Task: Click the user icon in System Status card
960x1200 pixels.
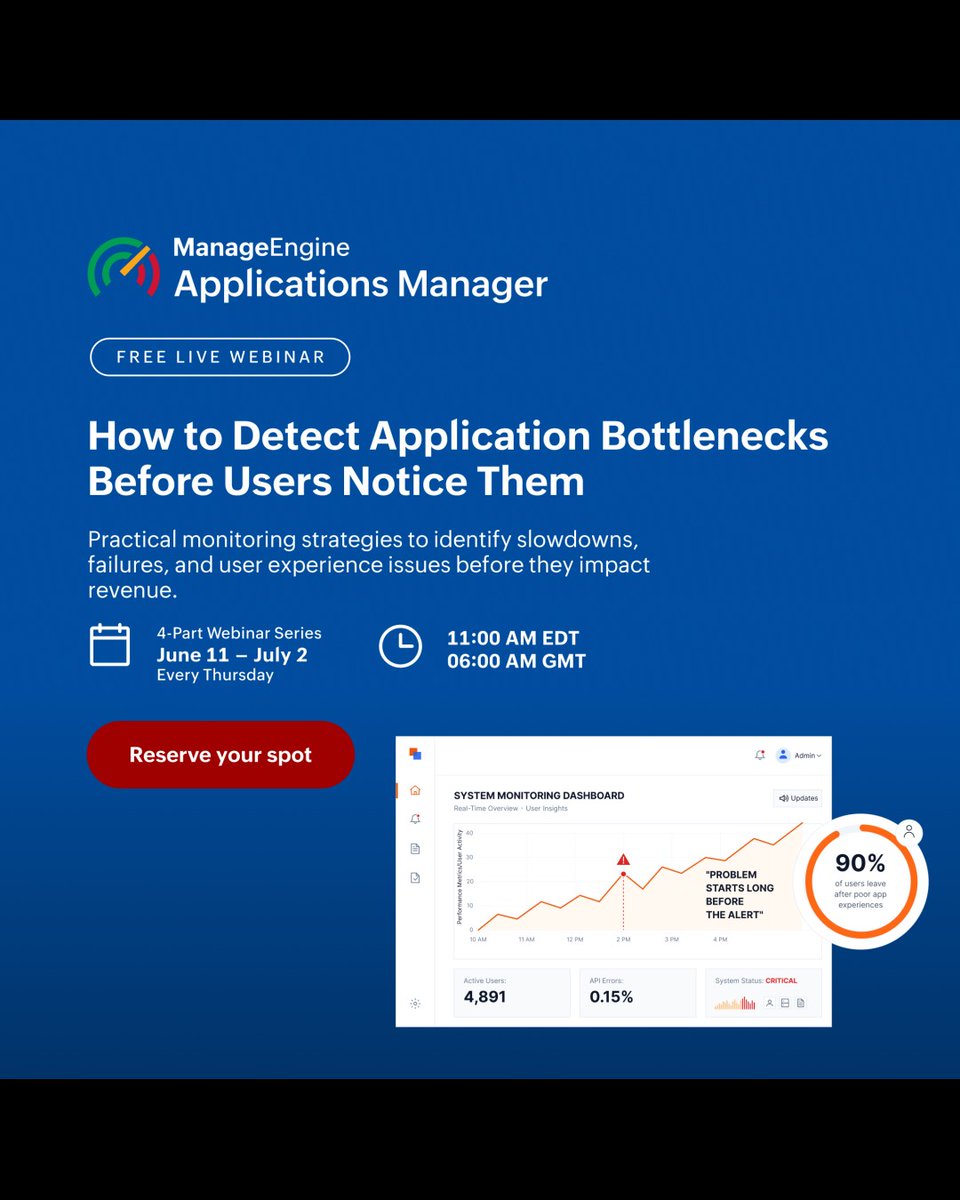Action: (769, 1003)
